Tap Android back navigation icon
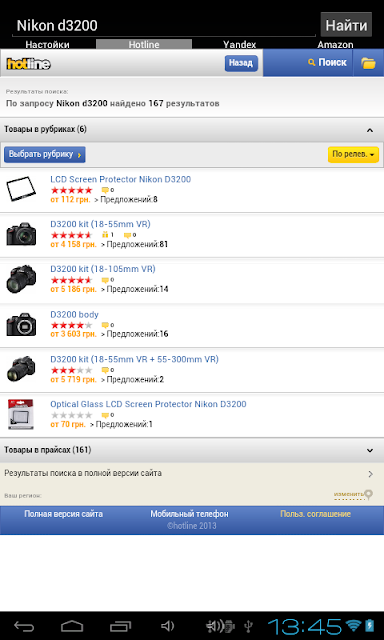 click(24, 626)
